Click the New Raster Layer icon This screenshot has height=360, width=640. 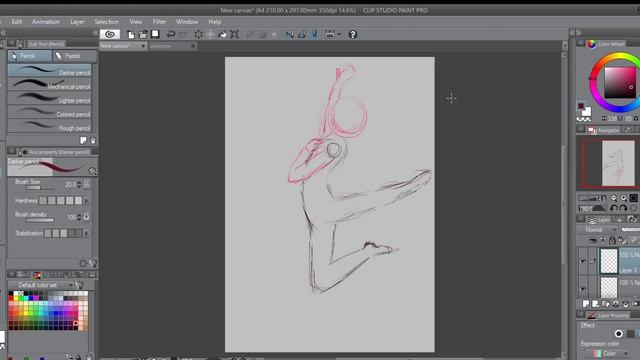pyautogui.click(x=586, y=304)
